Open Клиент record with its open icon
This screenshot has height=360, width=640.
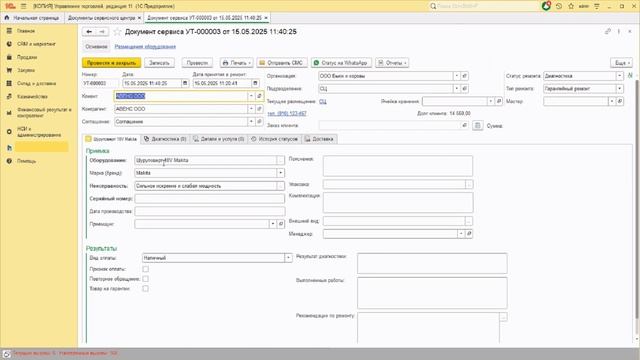pyautogui.click(x=259, y=96)
